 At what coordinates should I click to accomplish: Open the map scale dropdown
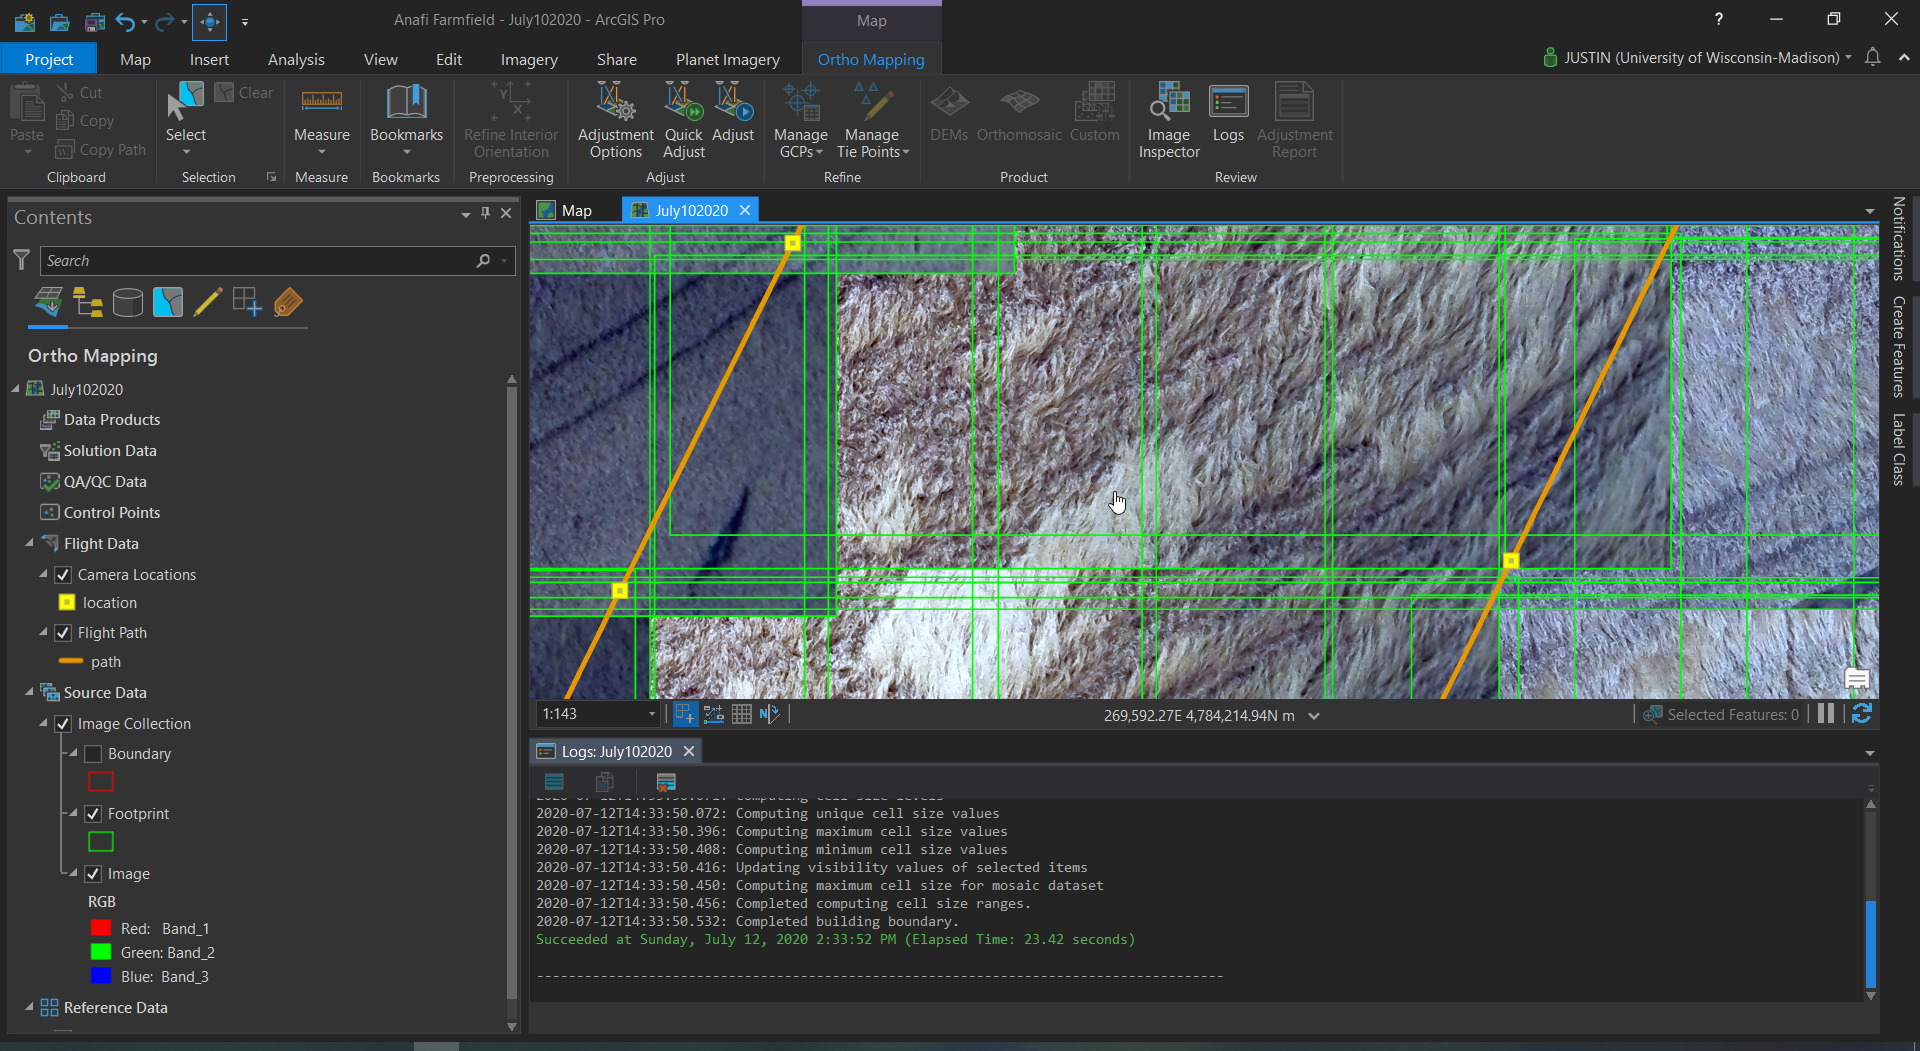click(651, 713)
